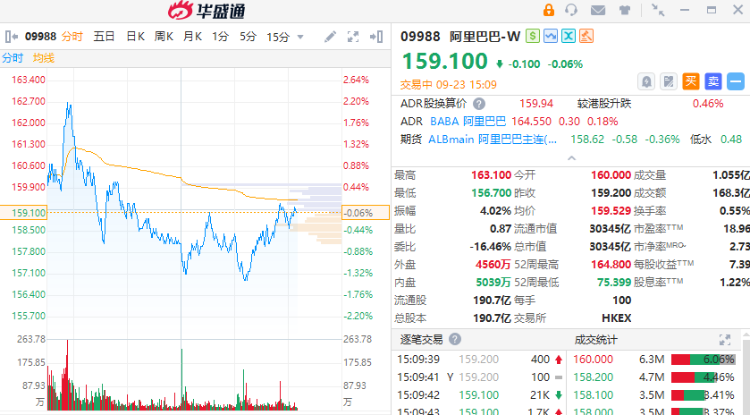This screenshot has width=750, height=415.
Task: Click the 159.100 current price label on chart axis
Action: coord(23,212)
